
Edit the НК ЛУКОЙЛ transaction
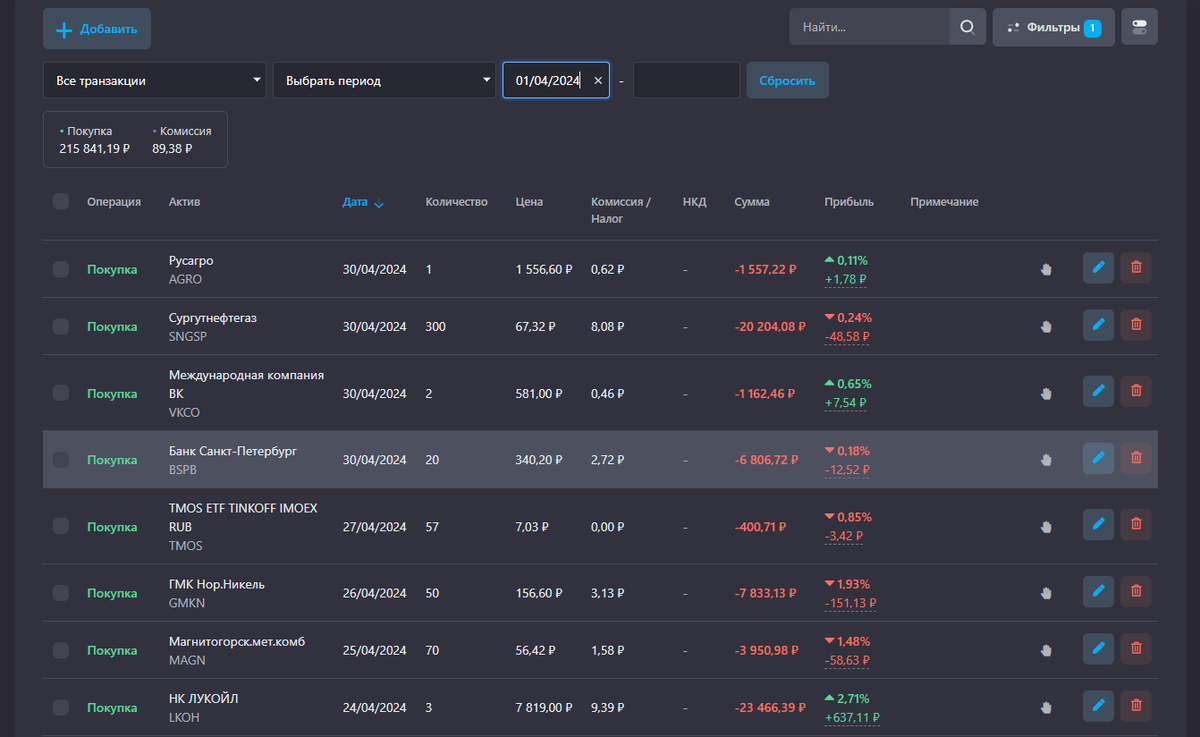click(x=1098, y=705)
